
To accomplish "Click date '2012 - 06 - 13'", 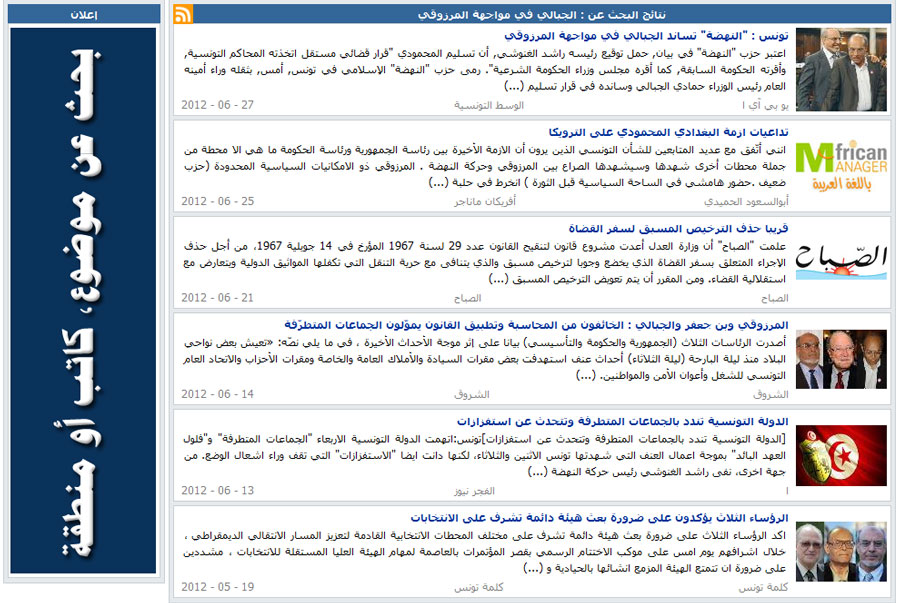I will [218, 491].
